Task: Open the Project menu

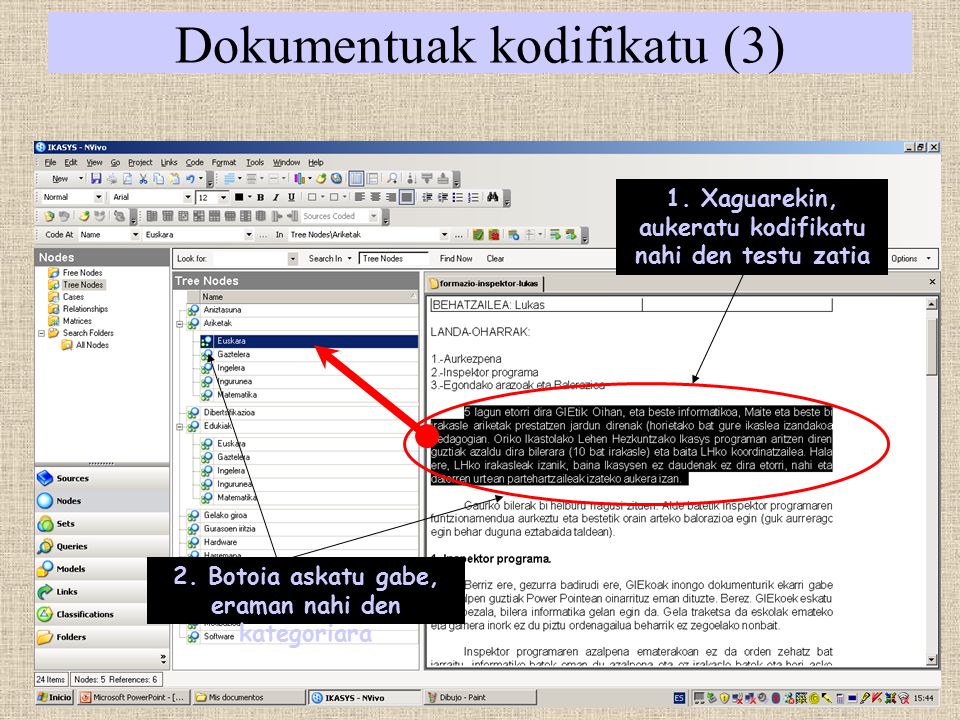Action: pyautogui.click(x=140, y=162)
